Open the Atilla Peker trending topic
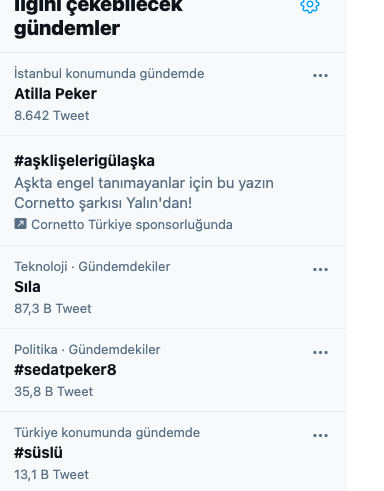The width and height of the screenshot is (384, 491). pos(55,94)
